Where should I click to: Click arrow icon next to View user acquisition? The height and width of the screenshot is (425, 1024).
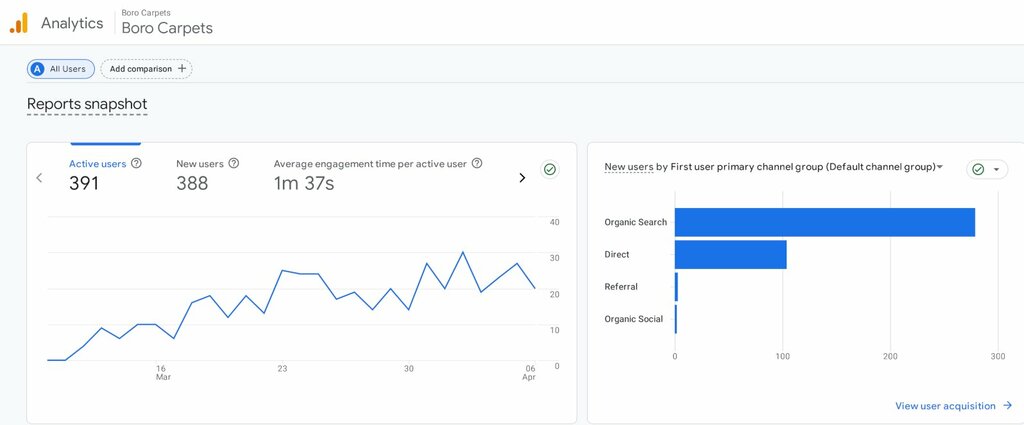click(x=1007, y=406)
